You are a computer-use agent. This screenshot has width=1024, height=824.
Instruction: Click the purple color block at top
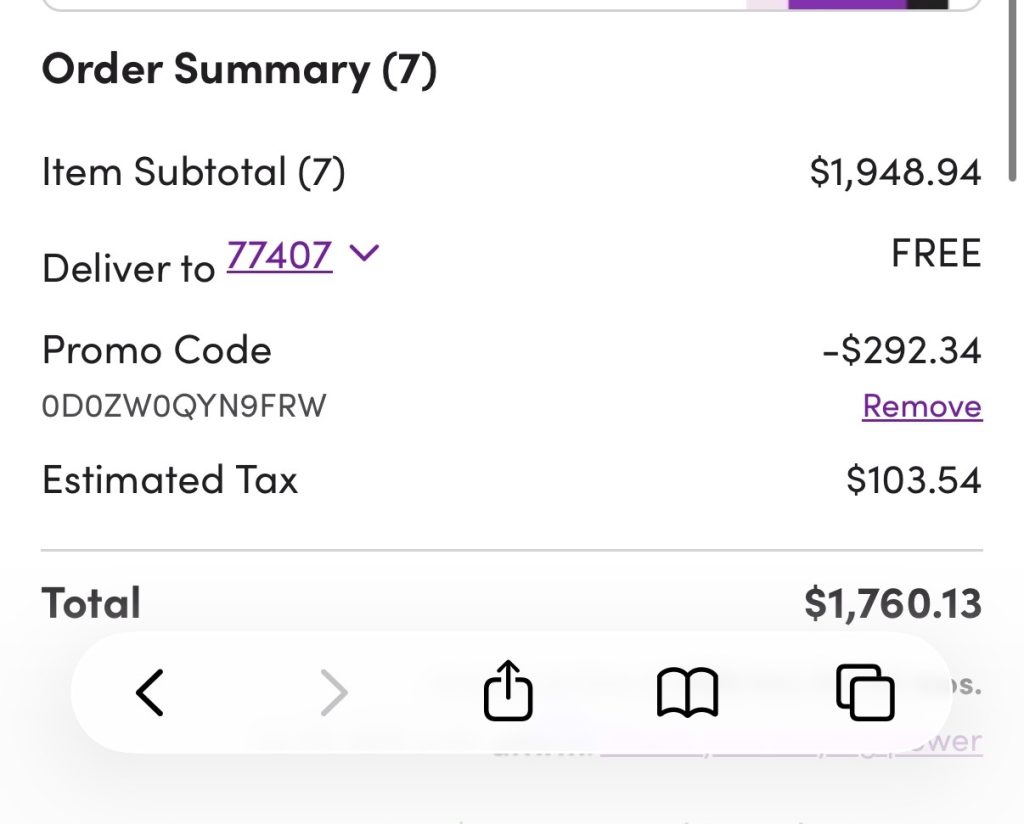pos(846,4)
